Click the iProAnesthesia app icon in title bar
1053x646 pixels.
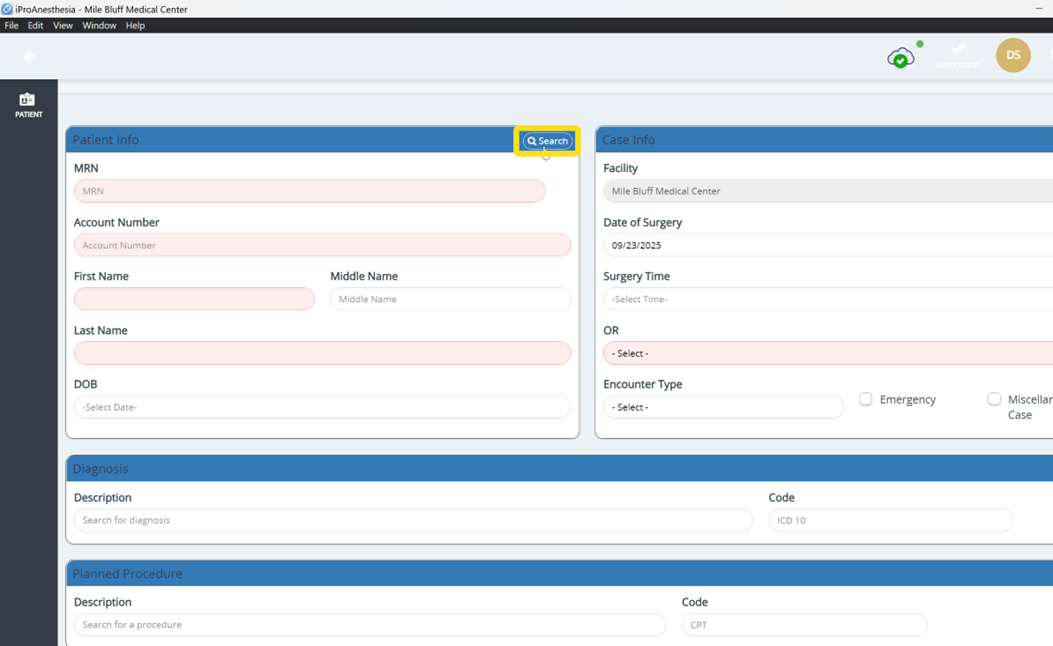[x=7, y=9]
